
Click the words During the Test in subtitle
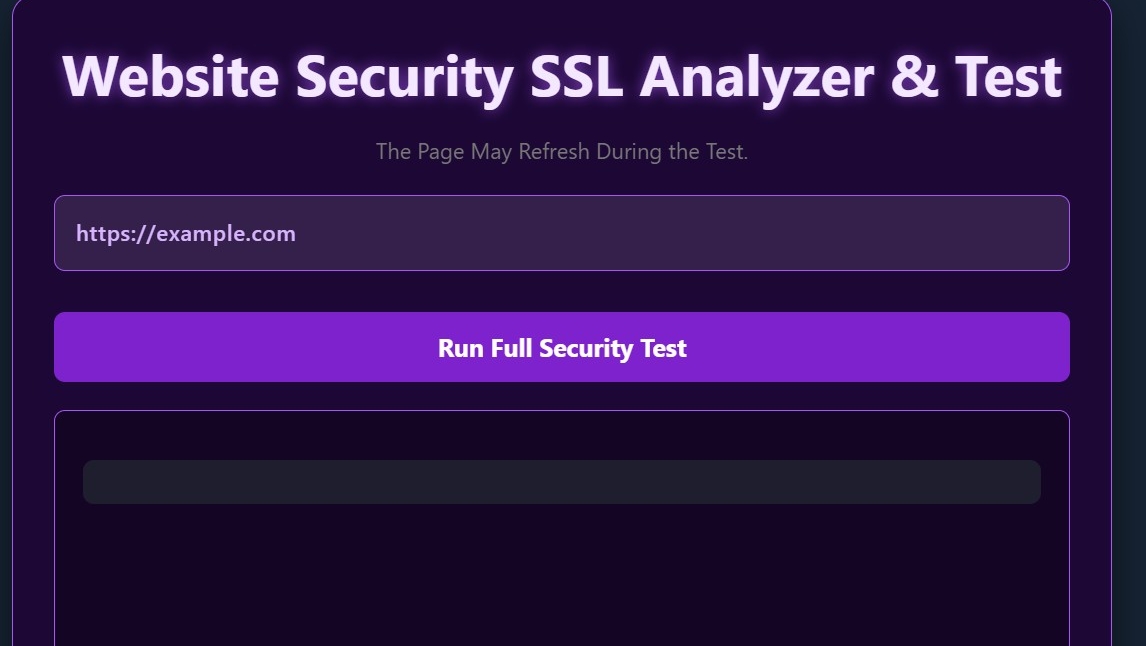click(672, 151)
